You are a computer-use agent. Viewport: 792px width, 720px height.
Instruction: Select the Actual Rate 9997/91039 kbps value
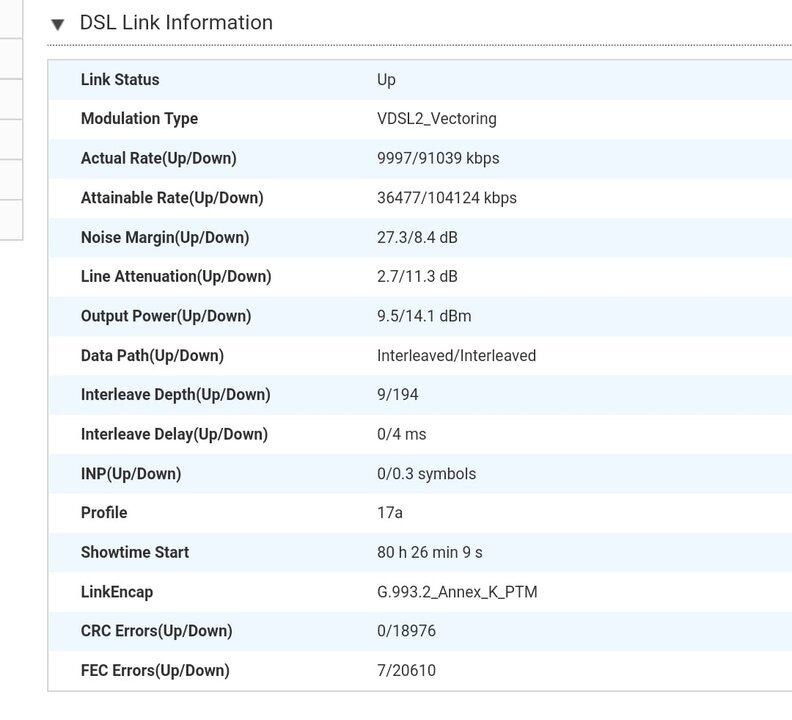438,158
